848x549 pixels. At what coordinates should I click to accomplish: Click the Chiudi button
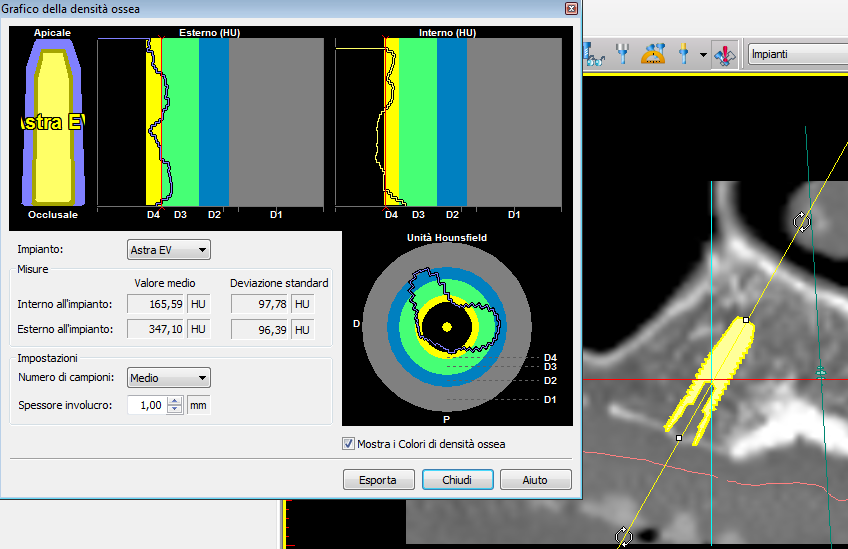tap(457, 480)
